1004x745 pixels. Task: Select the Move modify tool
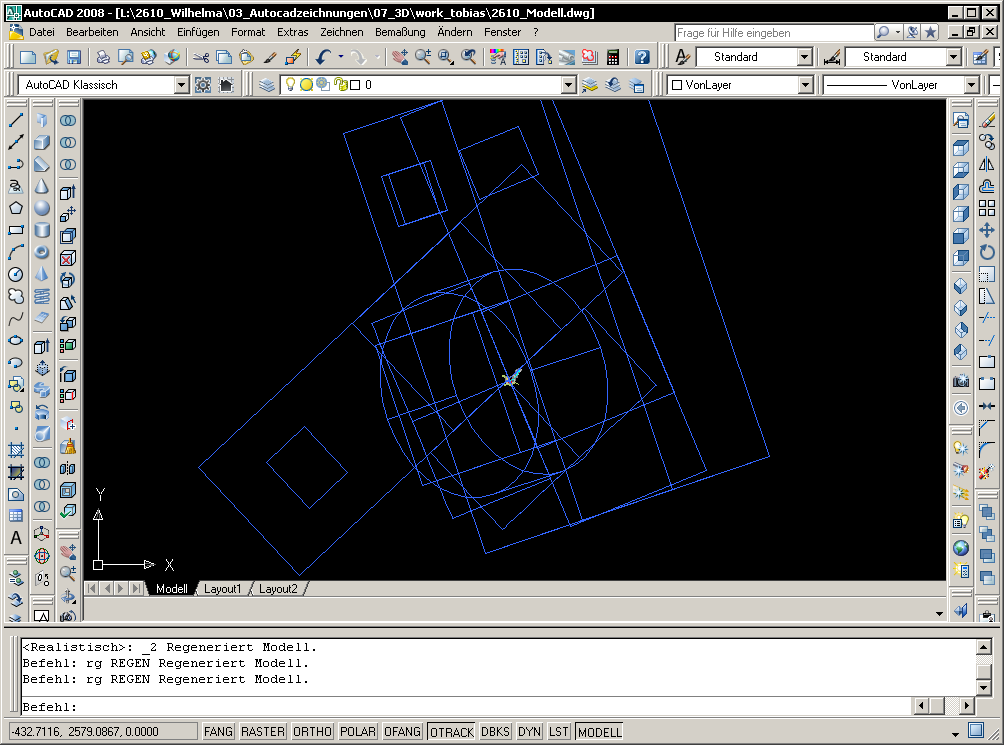coord(987,230)
